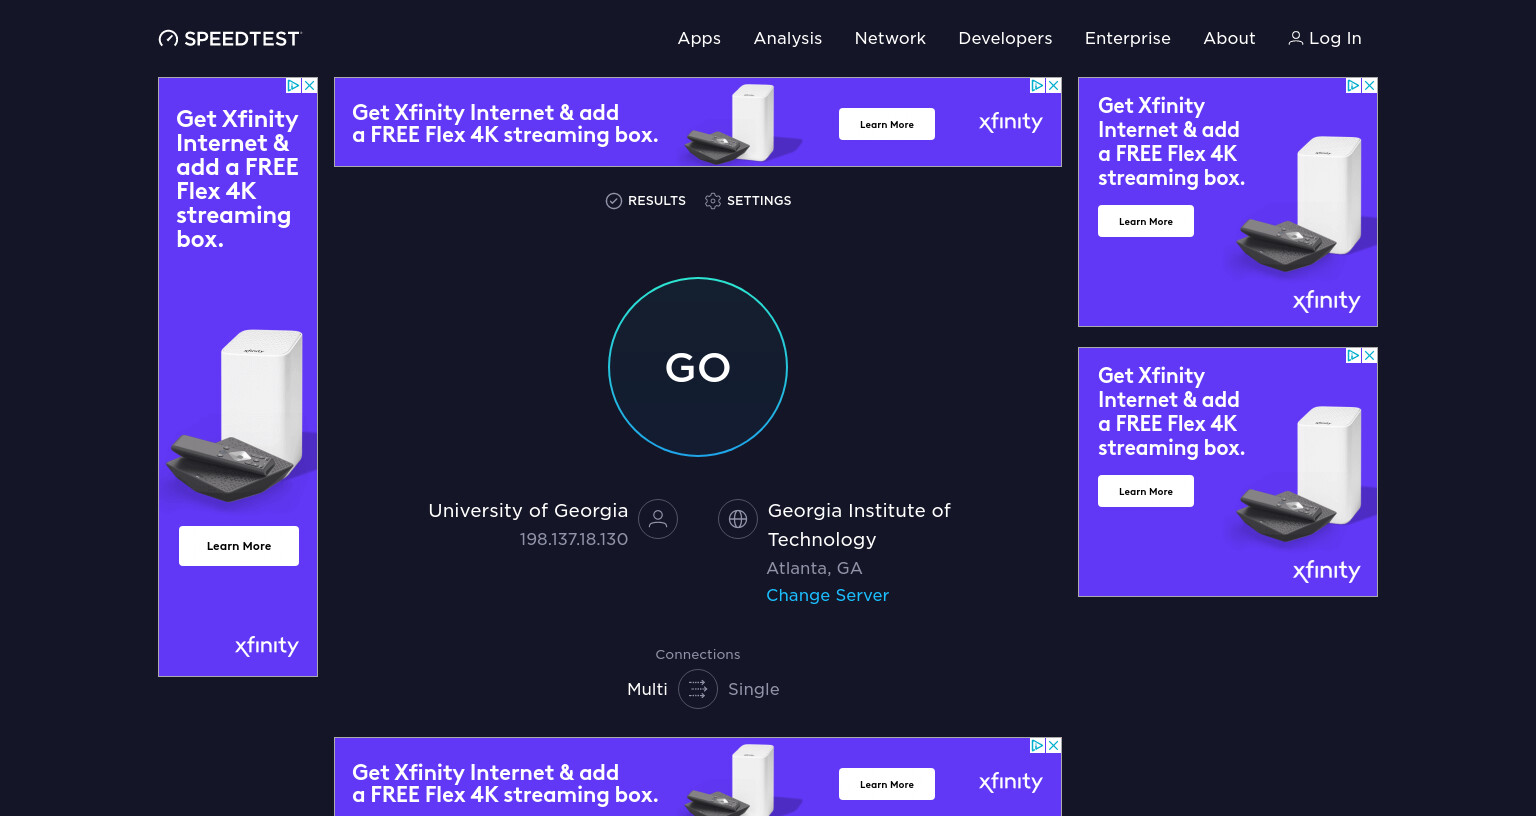This screenshot has height=816, width=1536.
Task: Click AdChoices icon on left skyscraper ad
Action: point(294,86)
